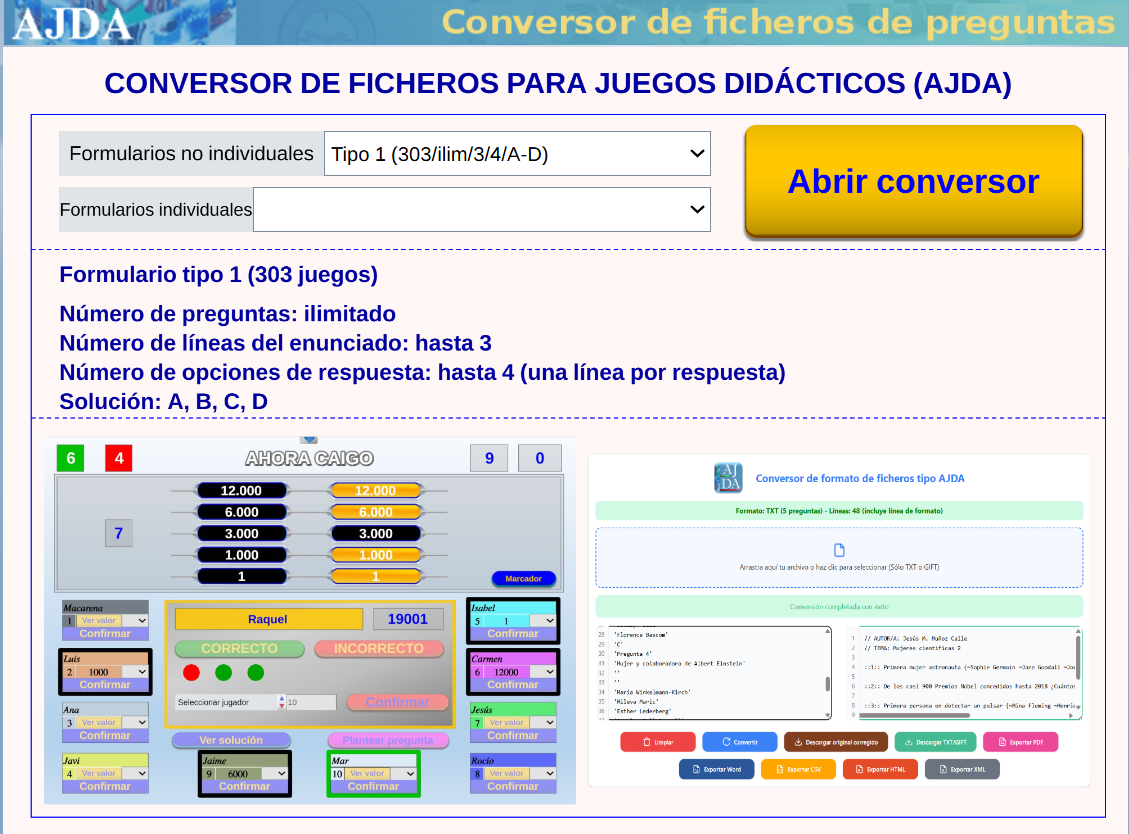This screenshot has height=834, width=1129.
Task: Click the red indicator light under CORRECTO
Action: (x=191, y=672)
